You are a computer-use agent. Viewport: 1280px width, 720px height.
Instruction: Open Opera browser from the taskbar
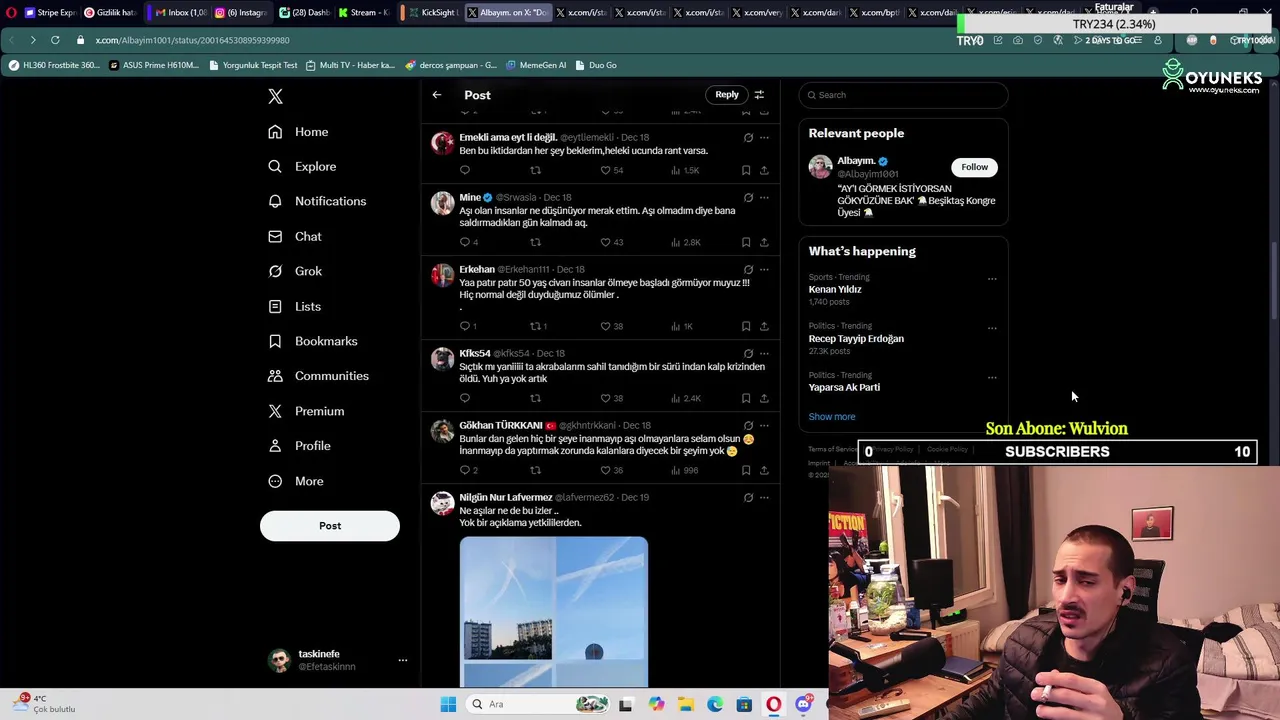[773, 704]
